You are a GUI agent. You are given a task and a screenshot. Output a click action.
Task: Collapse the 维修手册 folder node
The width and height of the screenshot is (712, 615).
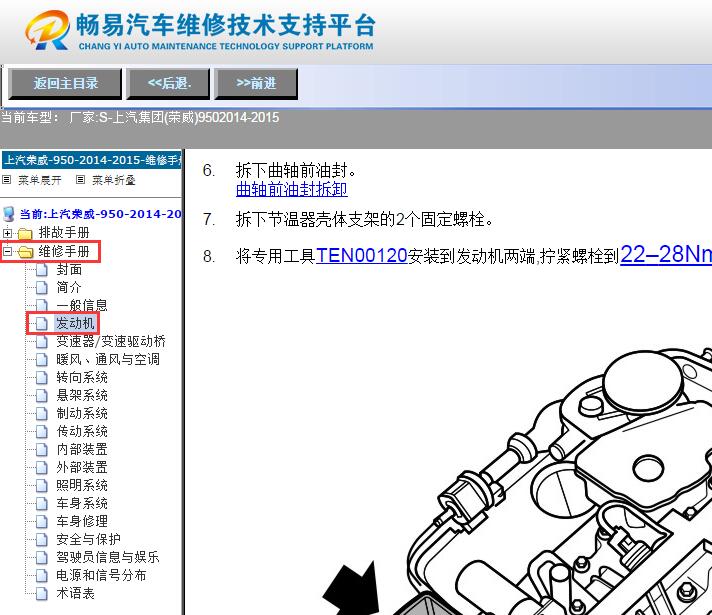point(7,251)
